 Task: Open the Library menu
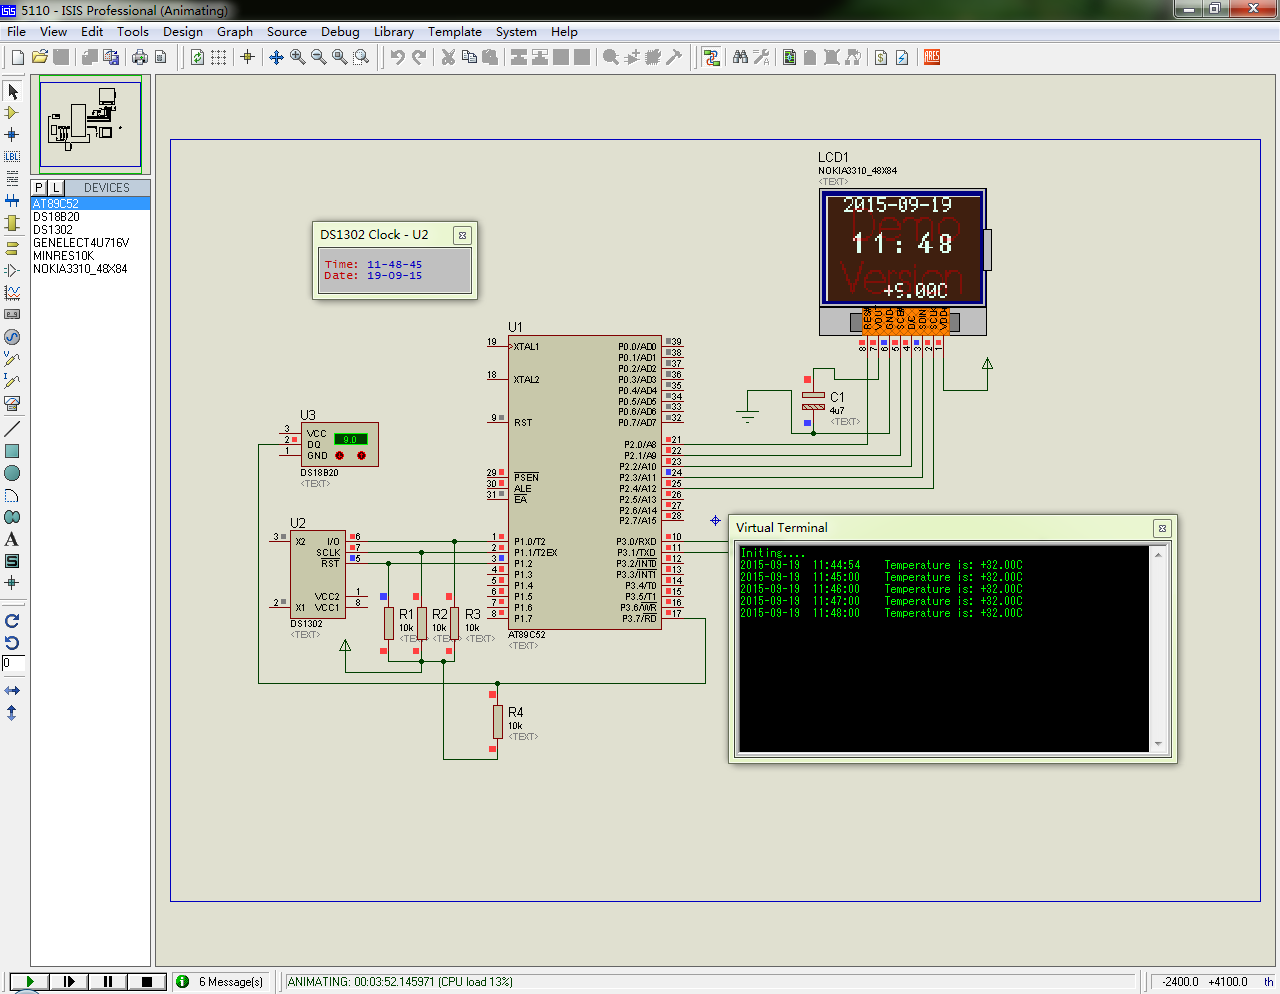(394, 32)
